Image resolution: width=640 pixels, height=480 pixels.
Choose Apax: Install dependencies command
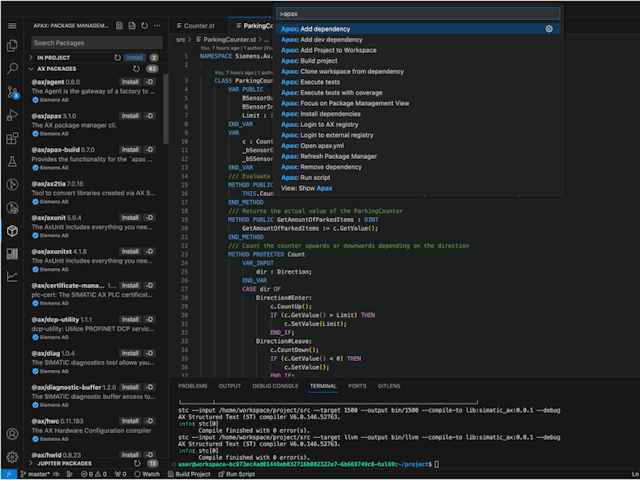(x=418, y=114)
